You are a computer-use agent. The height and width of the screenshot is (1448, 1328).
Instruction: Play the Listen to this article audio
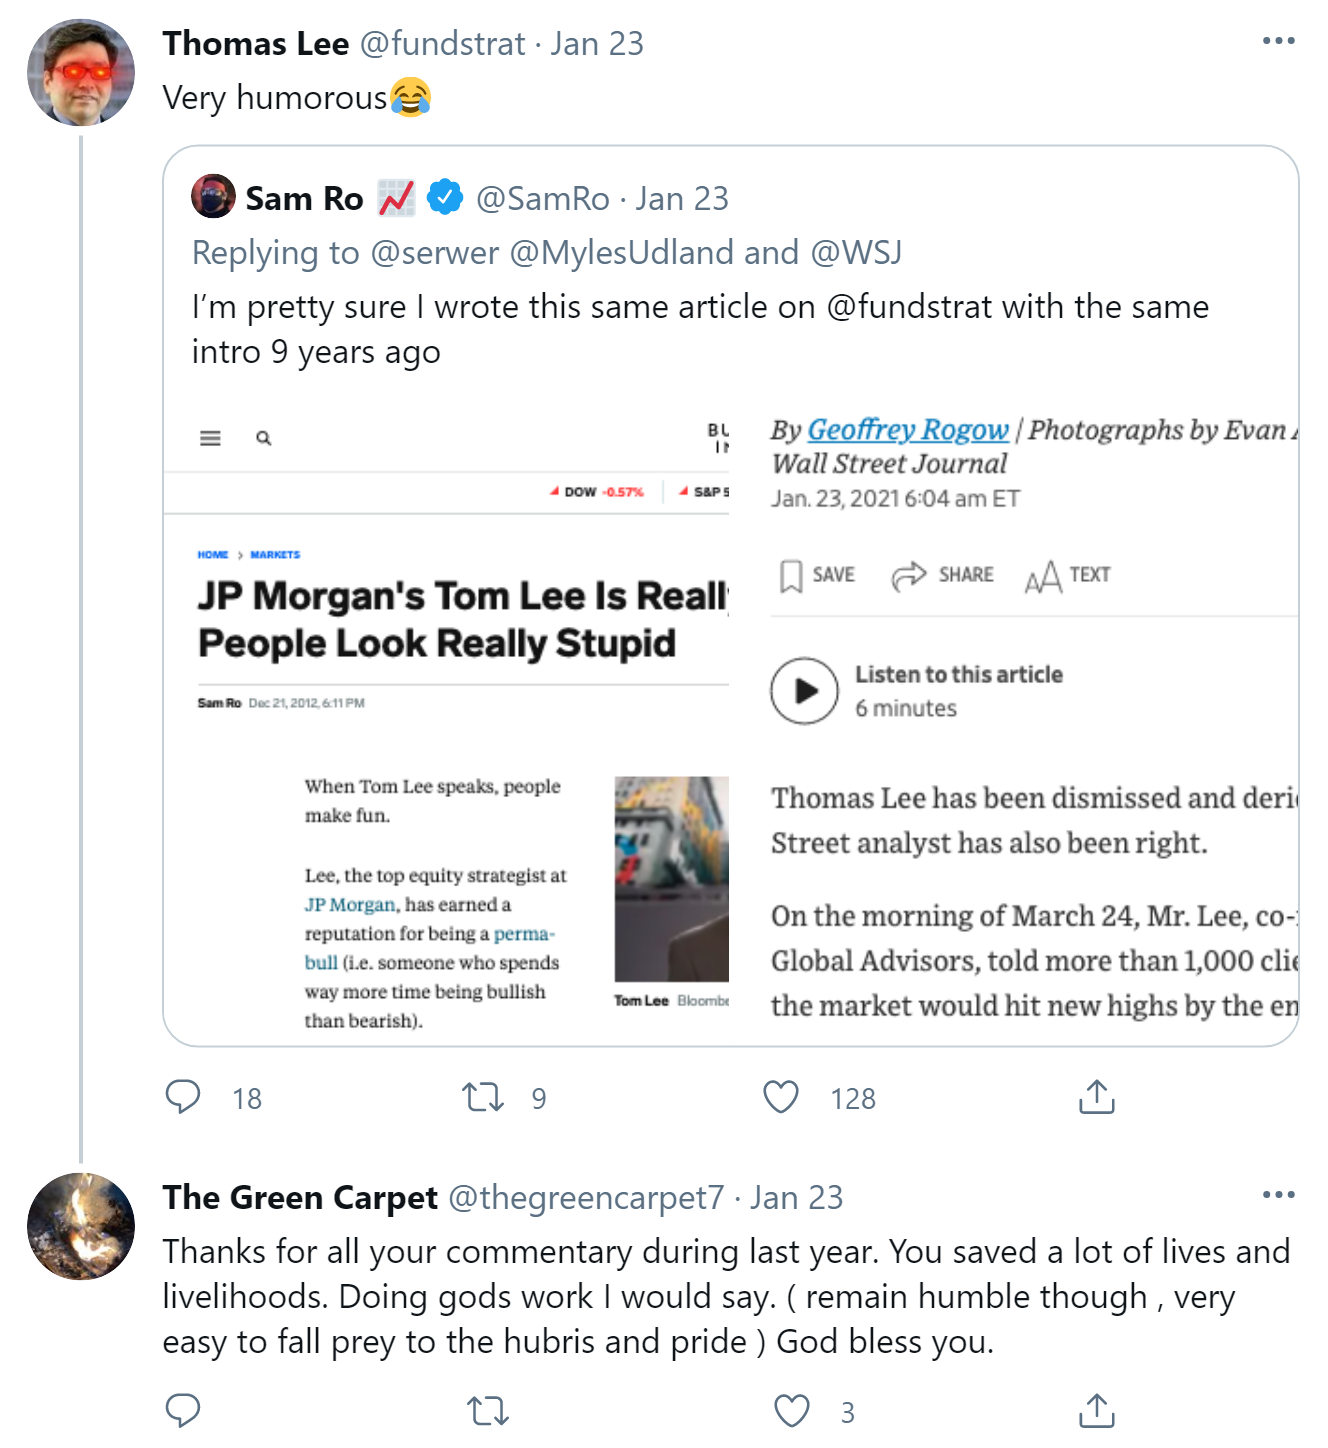pyautogui.click(x=804, y=690)
